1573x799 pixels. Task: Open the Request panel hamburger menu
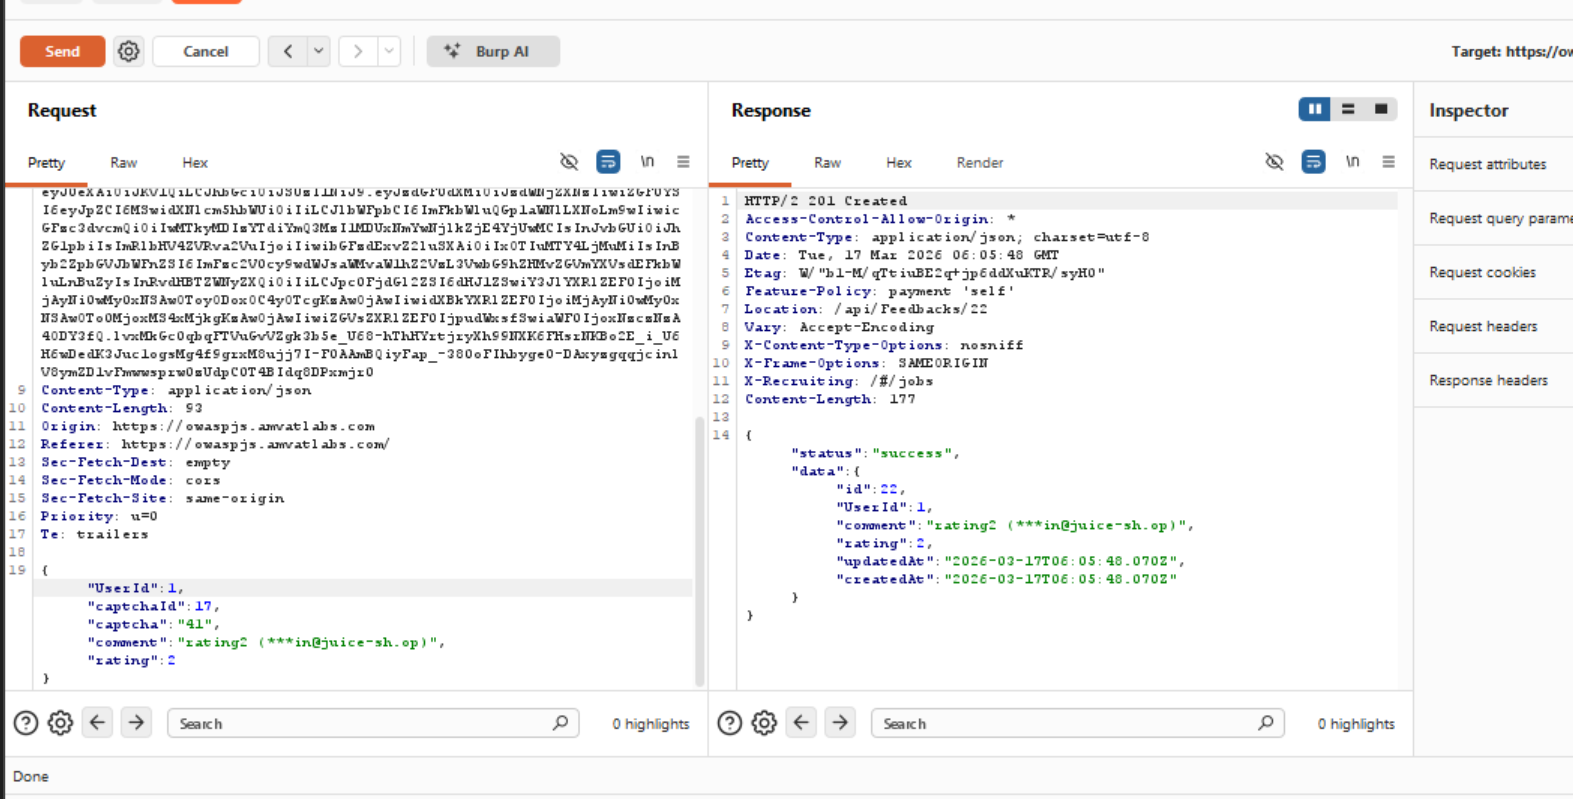683,162
